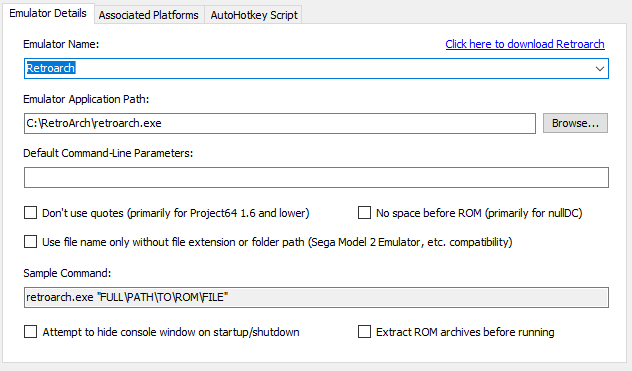Image resolution: width=632 pixels, height=371 pixels.
Task: Enable Attempt to hide console window
Action: [31, 331]
